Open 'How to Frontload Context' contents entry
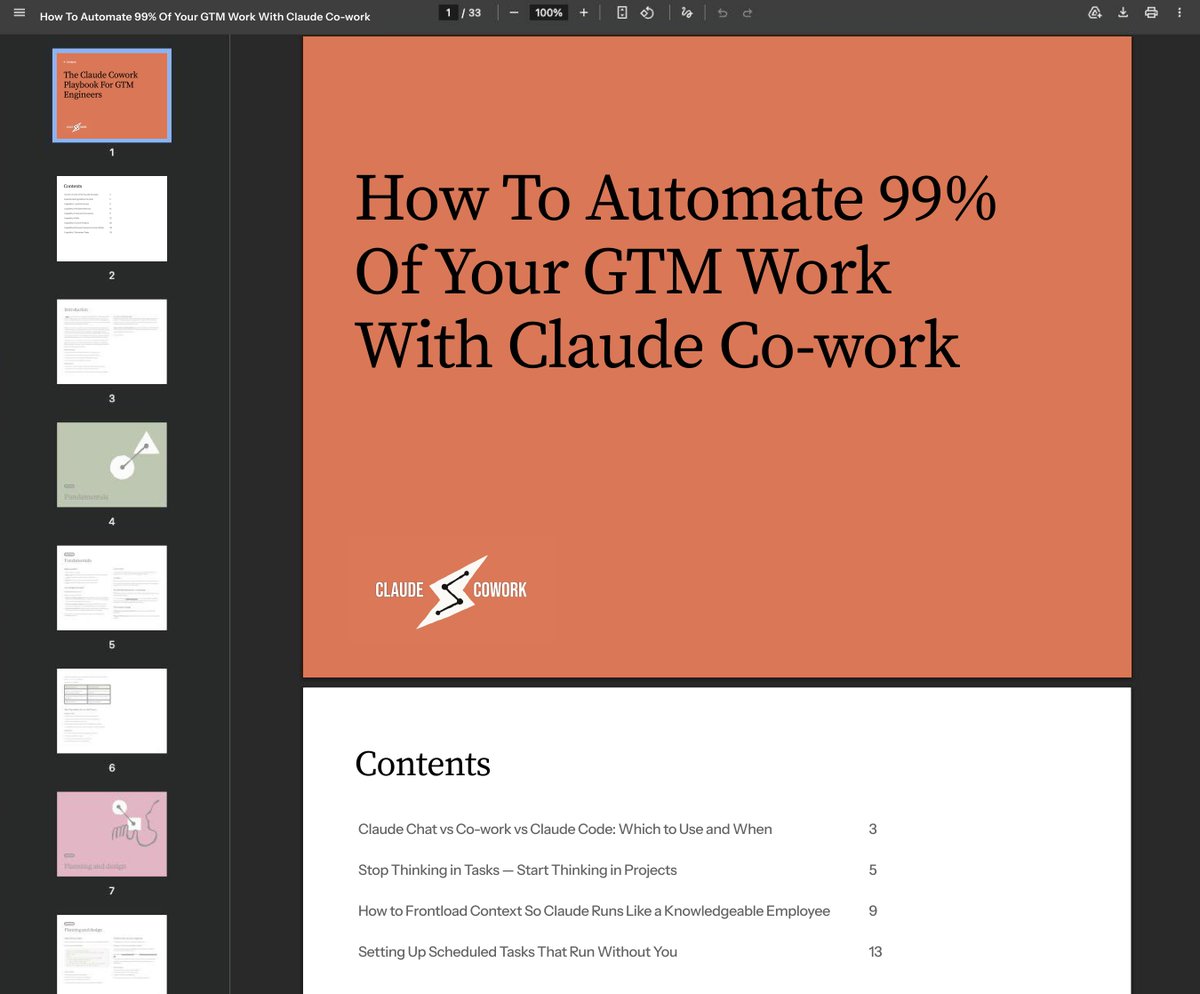Screen dimensions: 1200x994 coord(594,911)
